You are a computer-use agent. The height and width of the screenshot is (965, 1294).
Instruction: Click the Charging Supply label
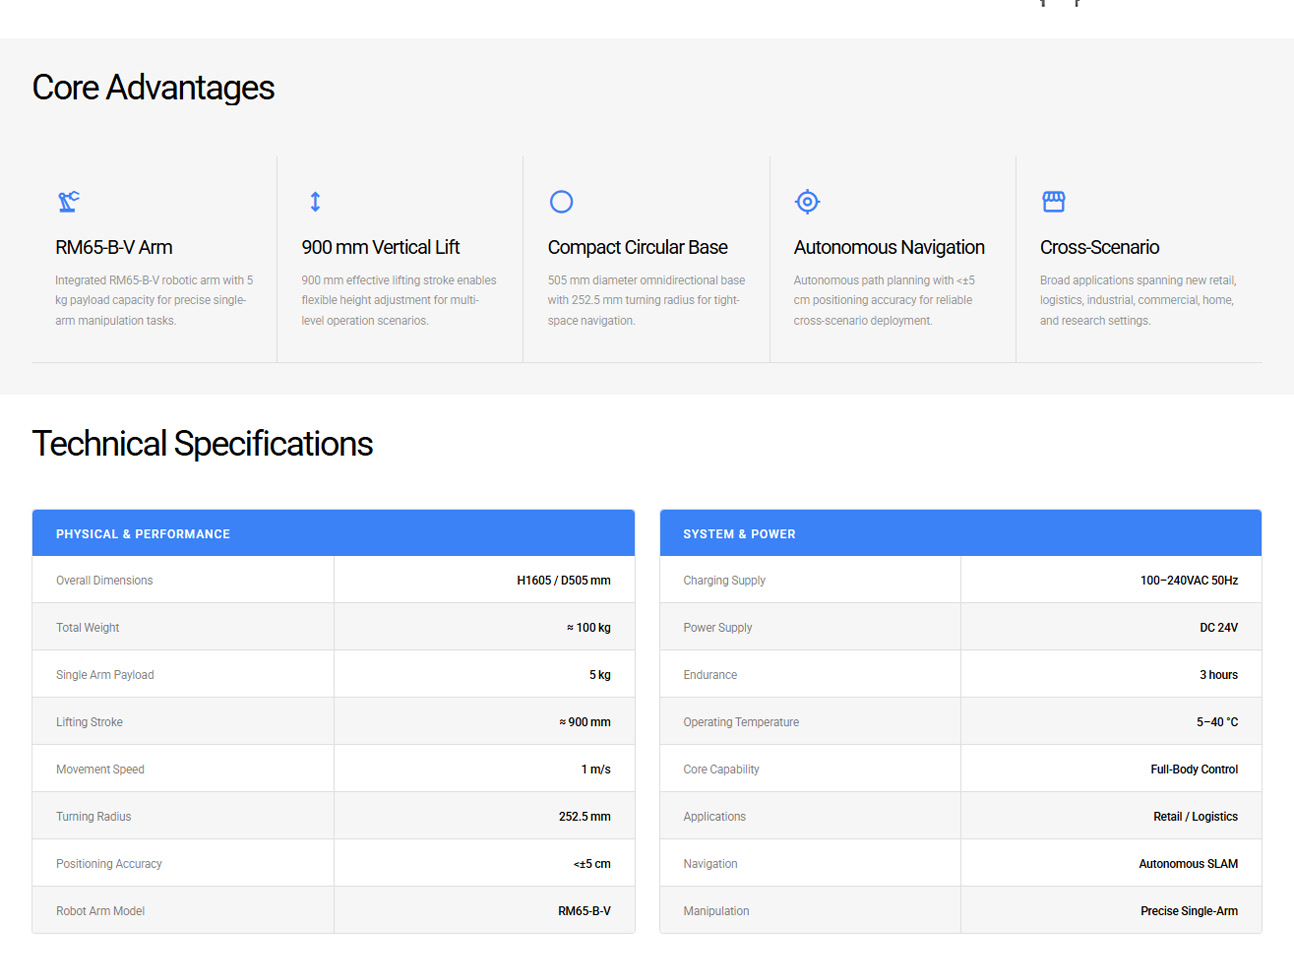(724, 580)
